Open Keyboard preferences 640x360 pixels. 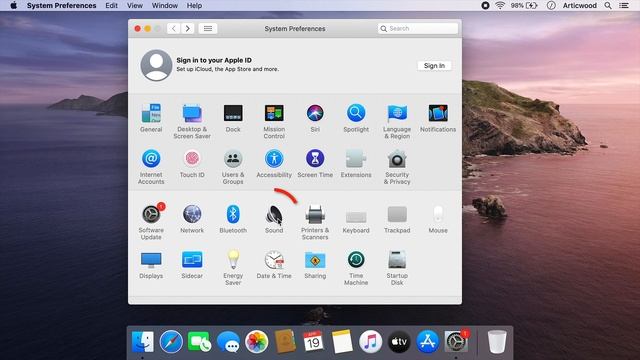[356, 216]
